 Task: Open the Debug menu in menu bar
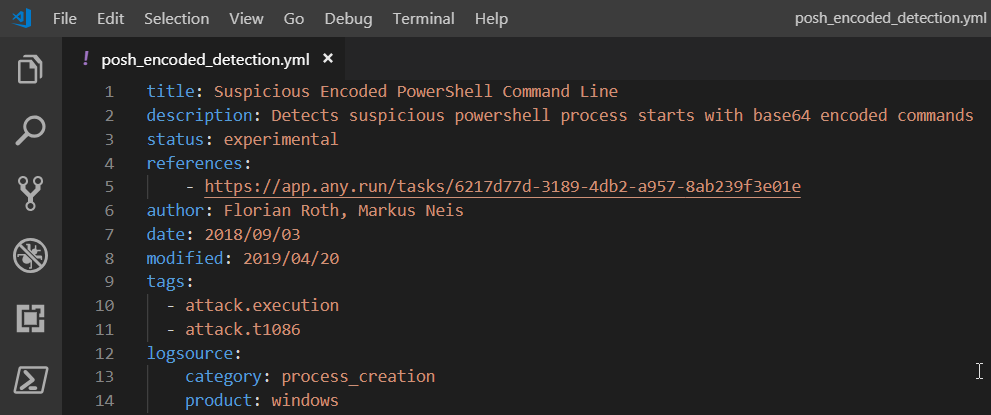coord(348,18)
